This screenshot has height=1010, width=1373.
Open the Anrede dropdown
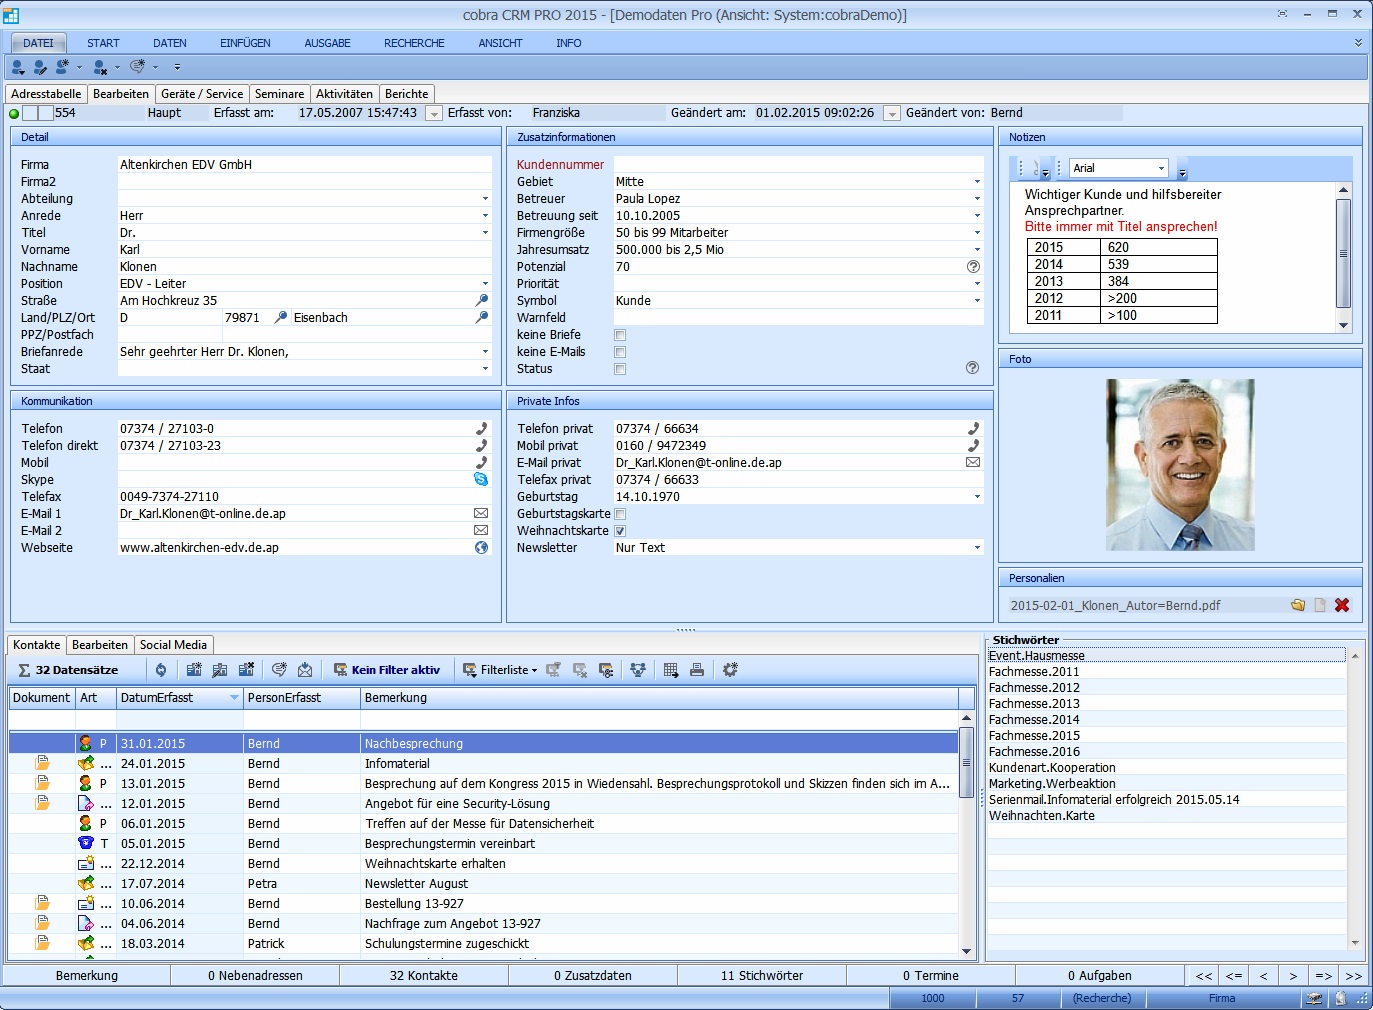[x=485, y=216]
